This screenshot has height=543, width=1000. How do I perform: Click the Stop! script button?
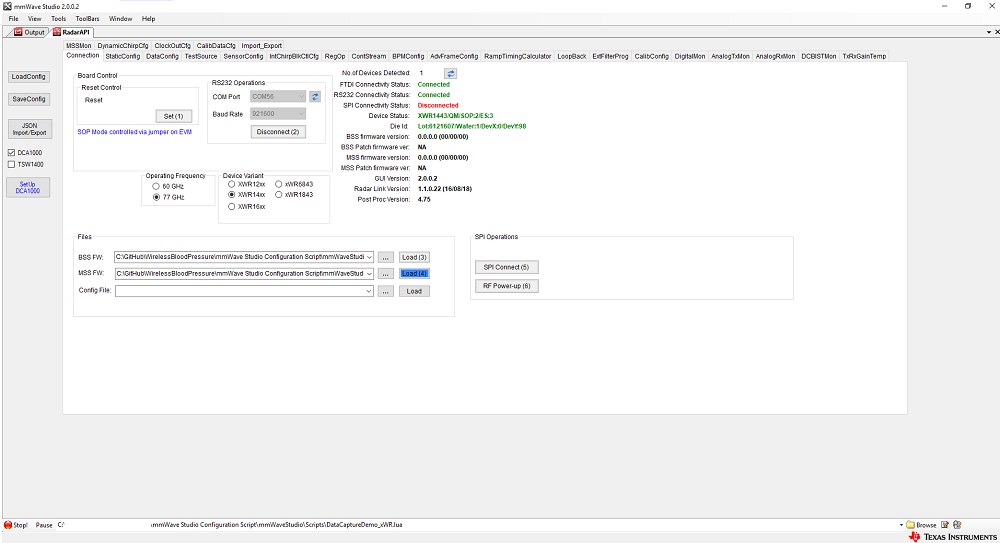[16, 525]
